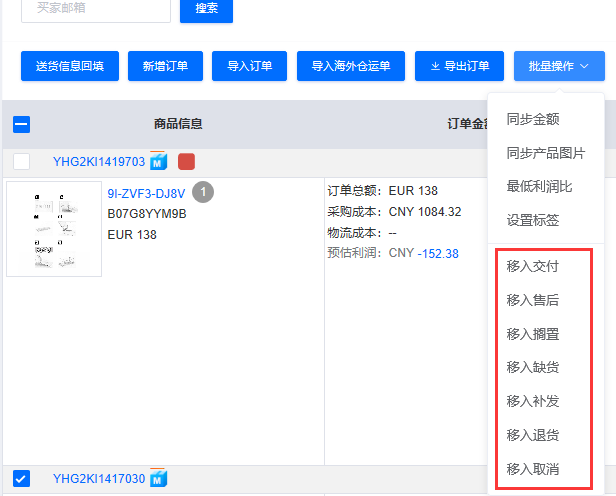616x496 pixels.
Task: Choose 同步产品图片 in the dropdown menu
Action: point(546,153)
